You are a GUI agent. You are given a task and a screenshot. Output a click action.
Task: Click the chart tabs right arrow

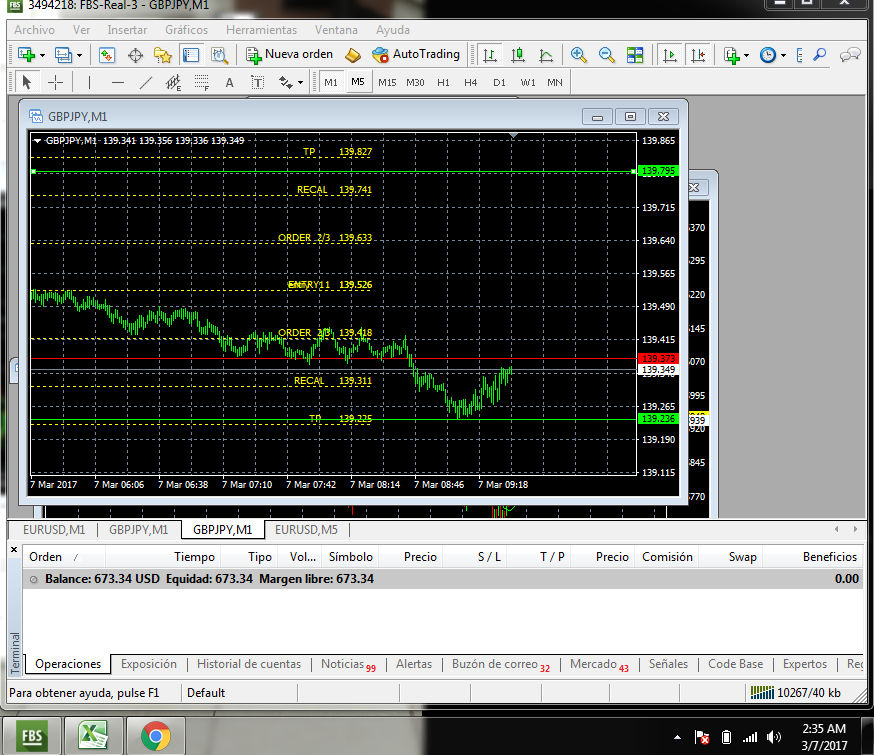coord(855,529)
